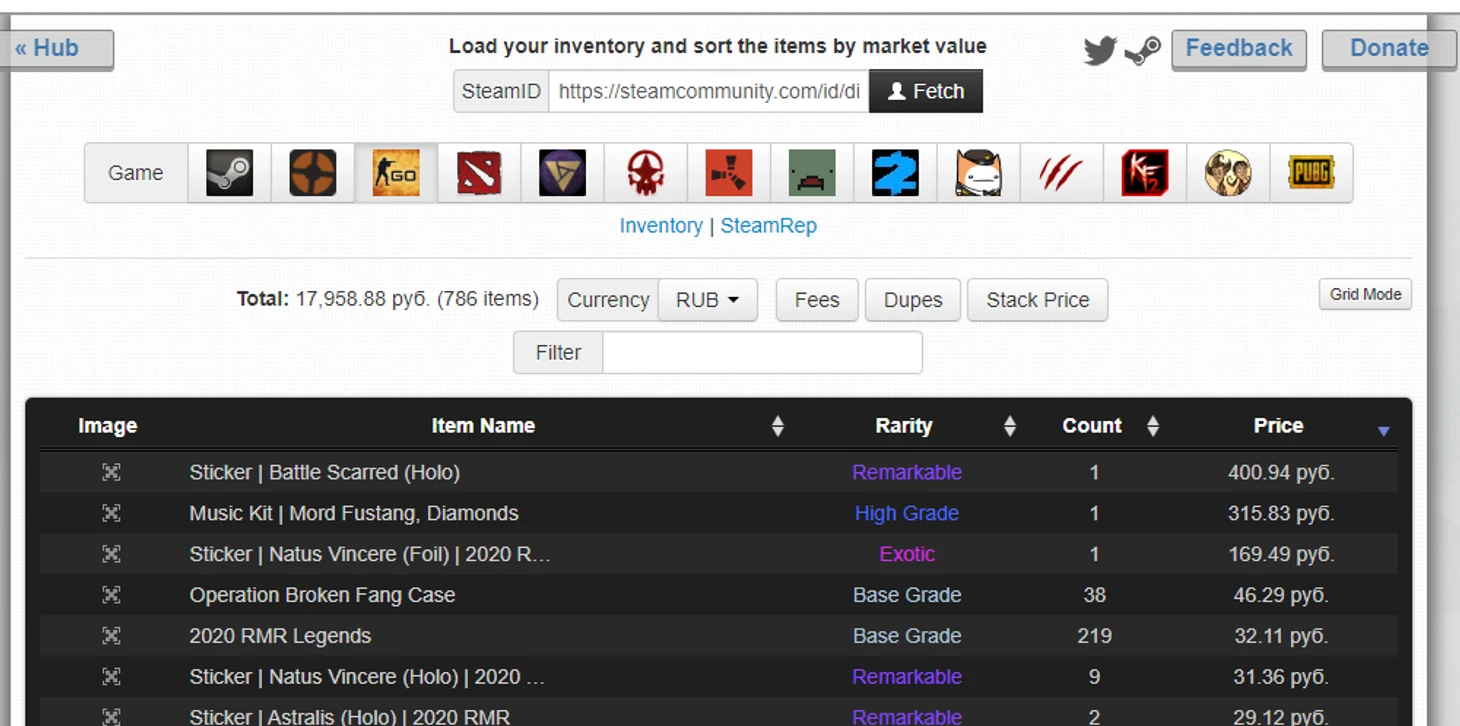Select item name Operation Broken Fang Case
Screen dimensions: 1460x726
[x=322, y=595]
